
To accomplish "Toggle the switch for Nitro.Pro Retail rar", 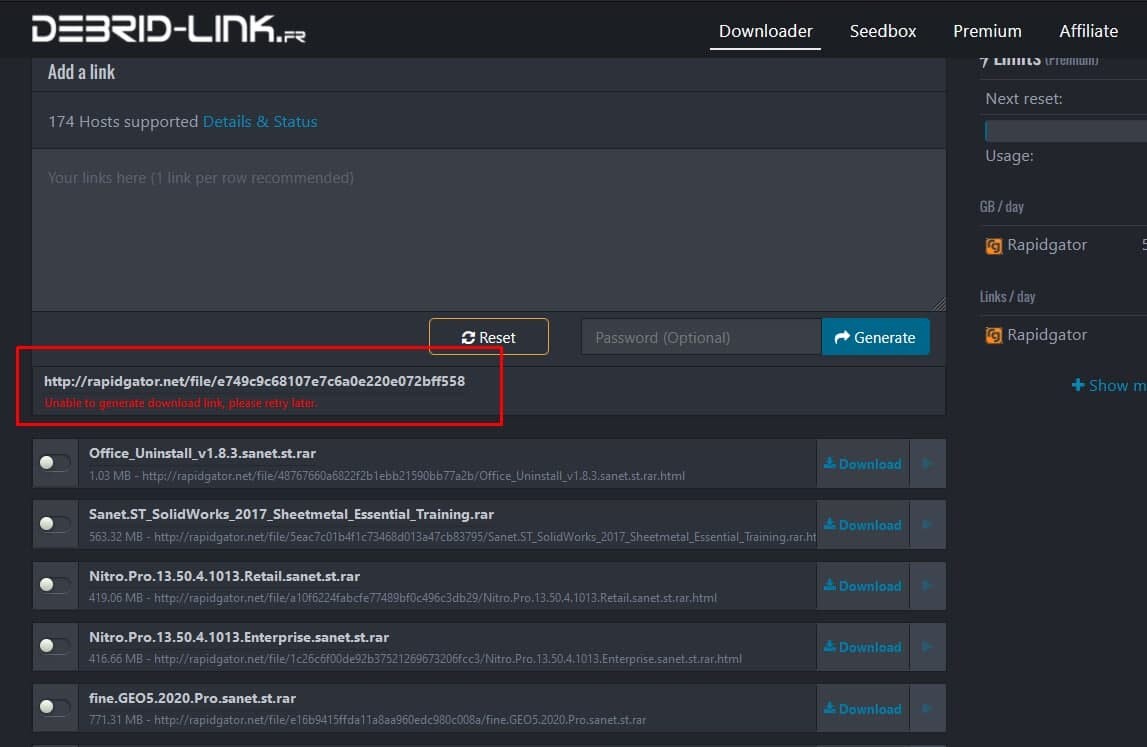I will pyautogui.click(x=55, y=585).
